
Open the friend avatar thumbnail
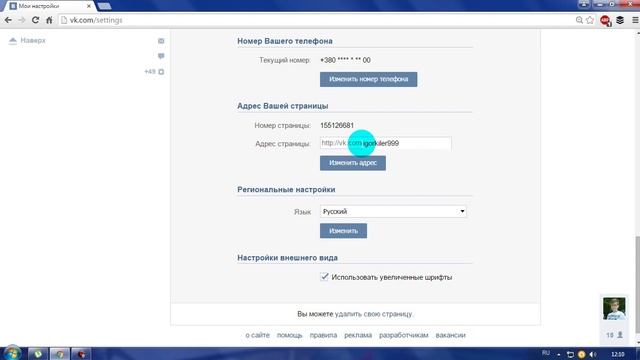coord(614,309)
